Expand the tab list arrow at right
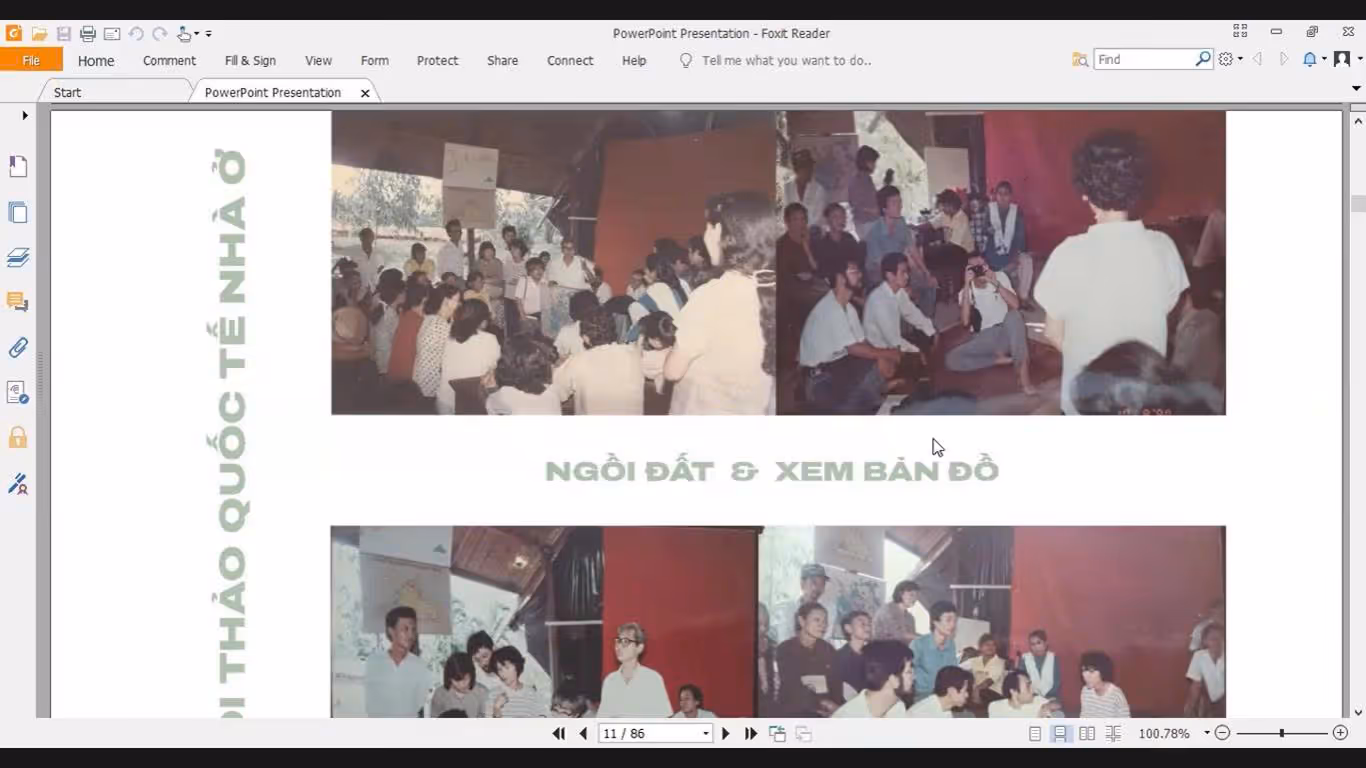This screenshot has height=768, width=1366. click(1356, 89)
